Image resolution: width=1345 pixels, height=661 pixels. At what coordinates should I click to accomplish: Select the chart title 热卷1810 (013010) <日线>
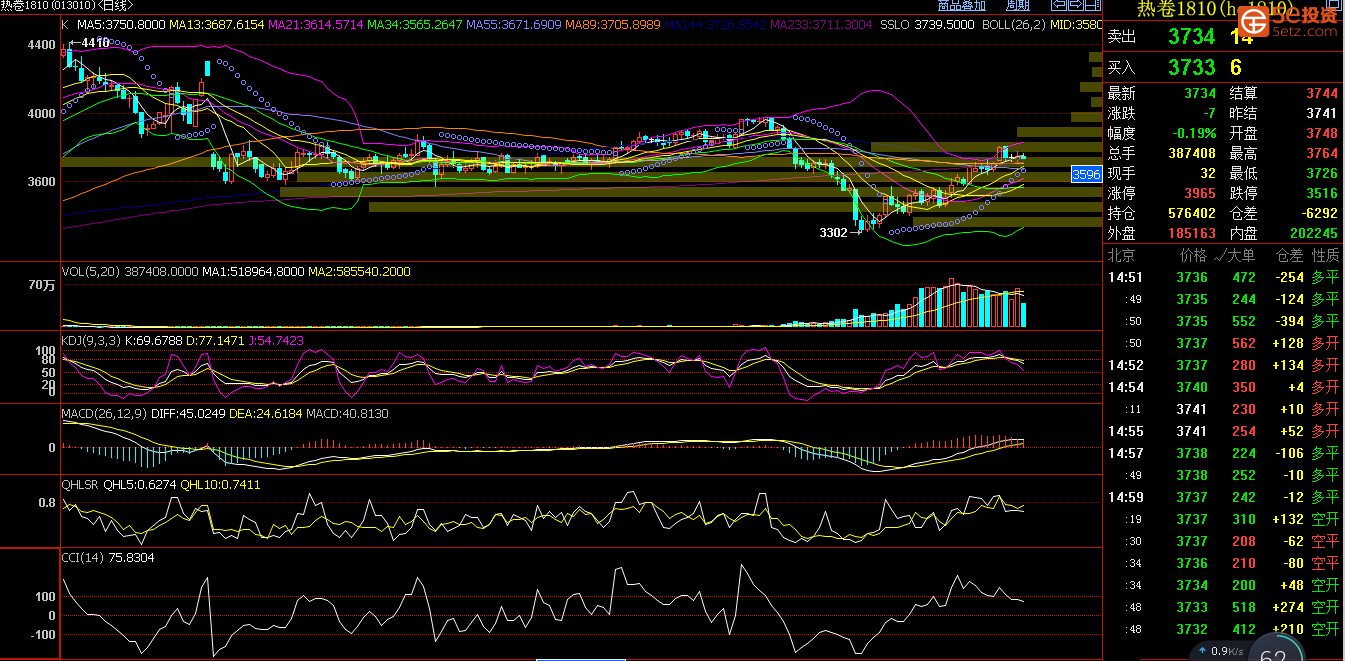[66, 4]
